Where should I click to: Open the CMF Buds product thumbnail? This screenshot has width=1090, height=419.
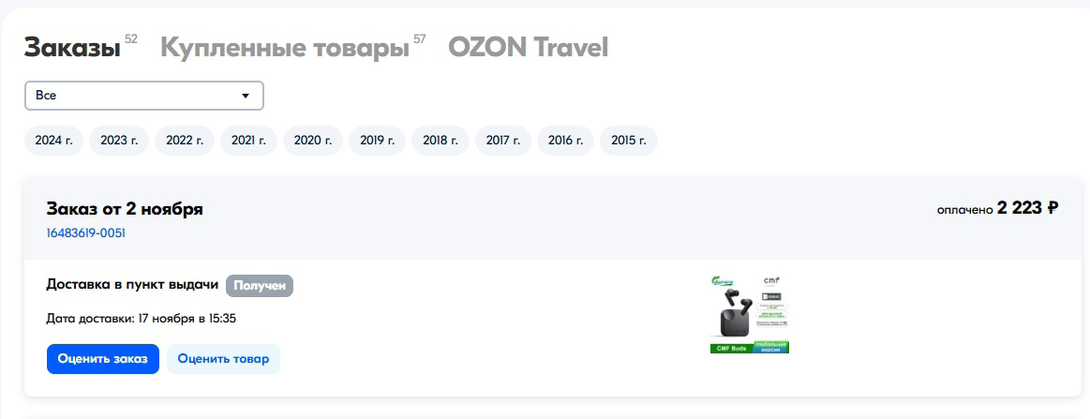(749, 314)
